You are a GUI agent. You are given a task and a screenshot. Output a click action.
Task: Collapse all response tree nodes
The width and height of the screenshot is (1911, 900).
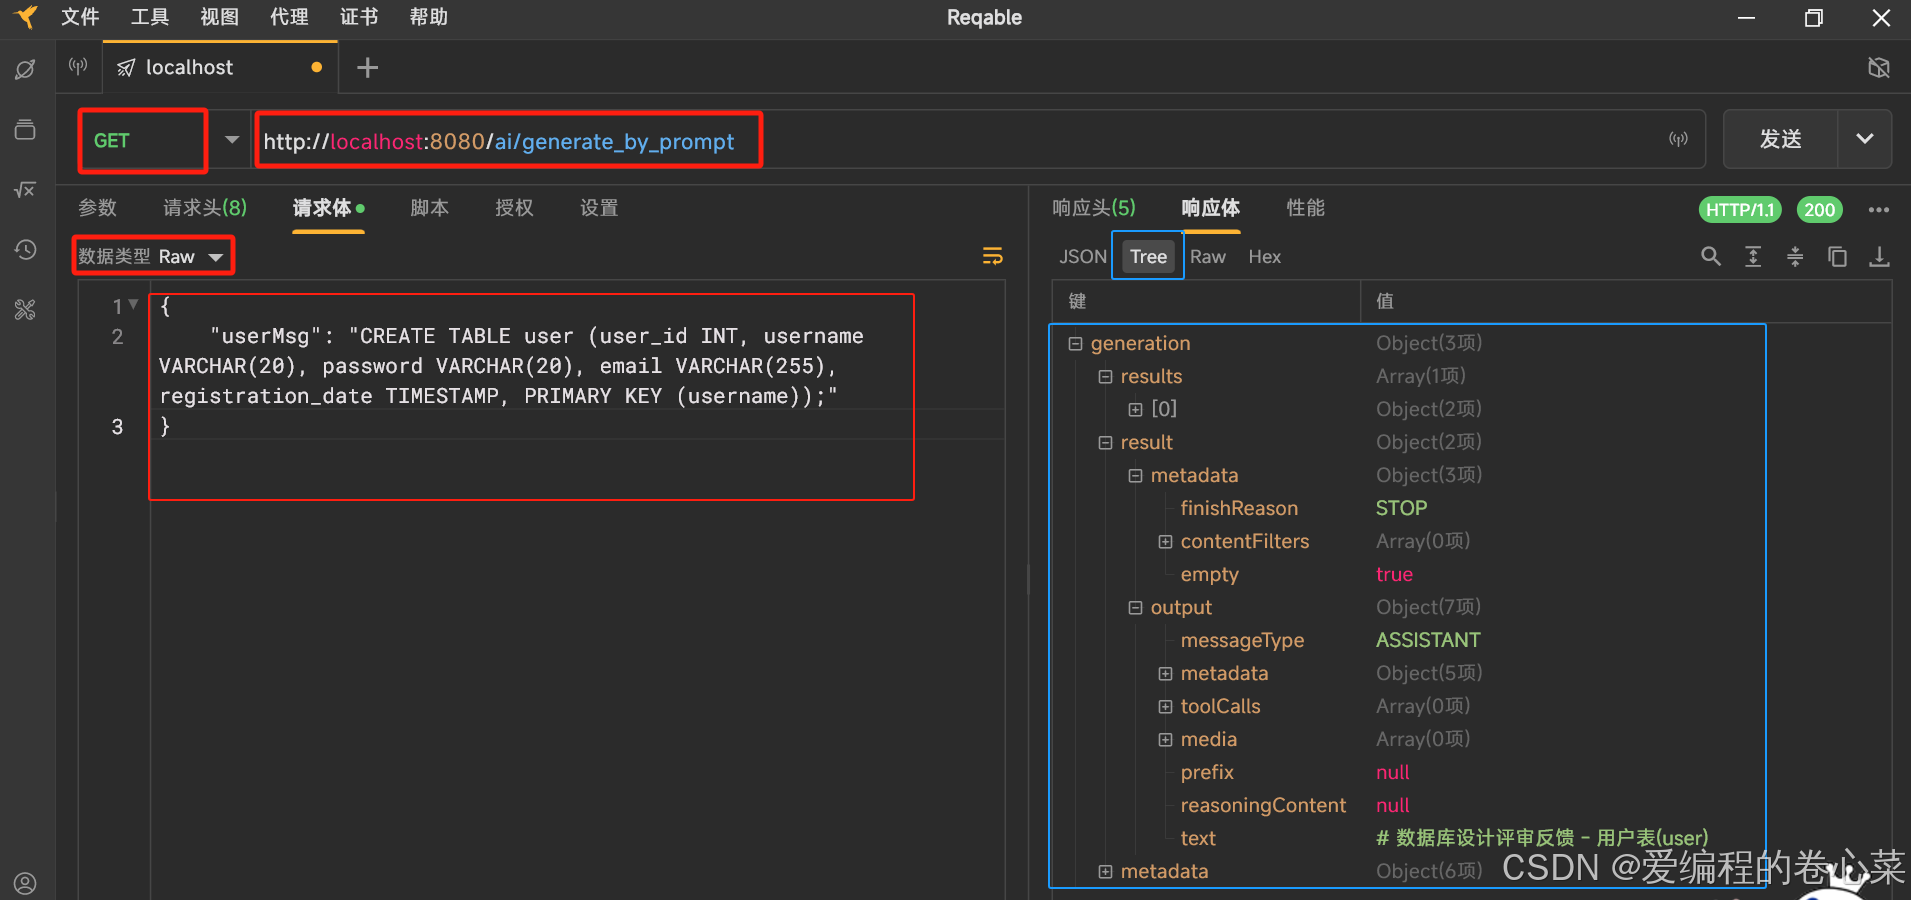click(x=1795, y=257)
